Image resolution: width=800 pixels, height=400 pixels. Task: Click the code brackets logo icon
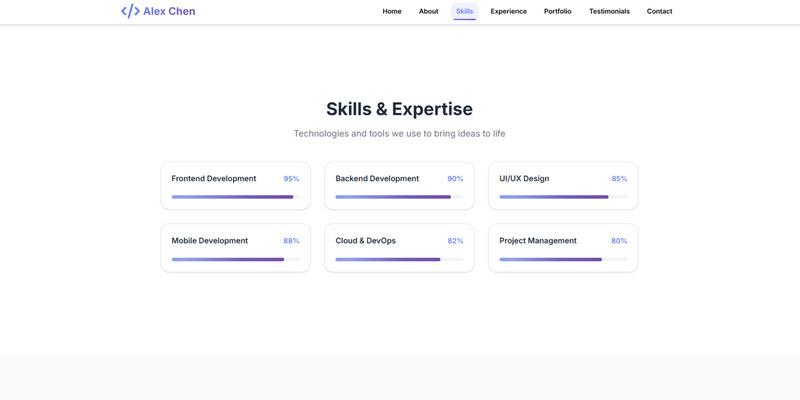(130, 11)
